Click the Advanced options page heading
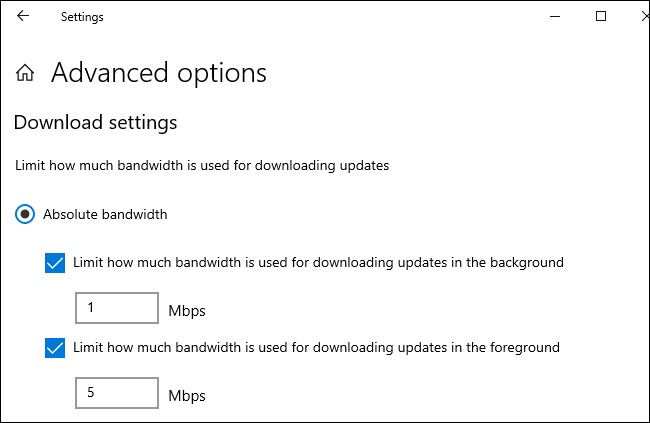This screenshot has height=423, width=650. coord(159,73)
